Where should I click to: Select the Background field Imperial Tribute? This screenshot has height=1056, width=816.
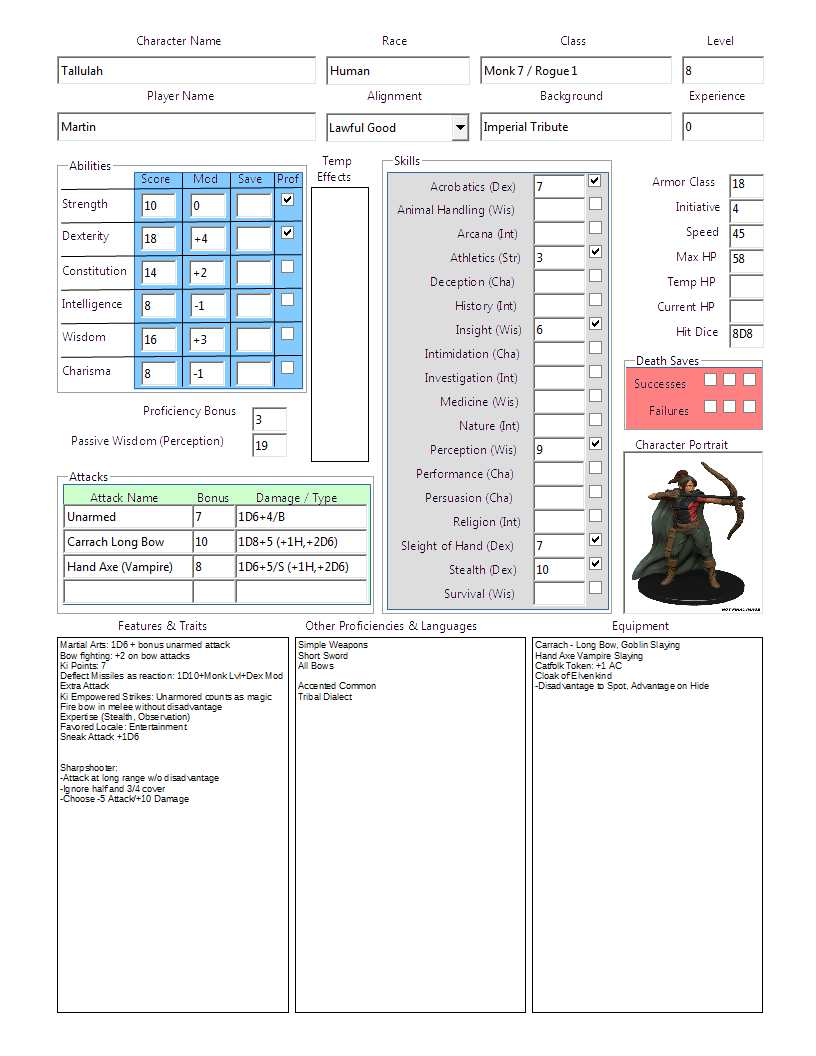click(576, 127)
